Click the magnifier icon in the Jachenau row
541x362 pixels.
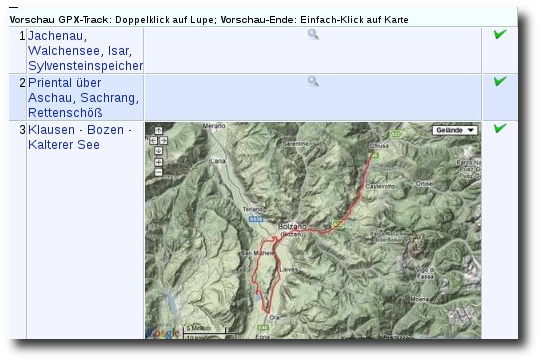(x=313, y=35)
